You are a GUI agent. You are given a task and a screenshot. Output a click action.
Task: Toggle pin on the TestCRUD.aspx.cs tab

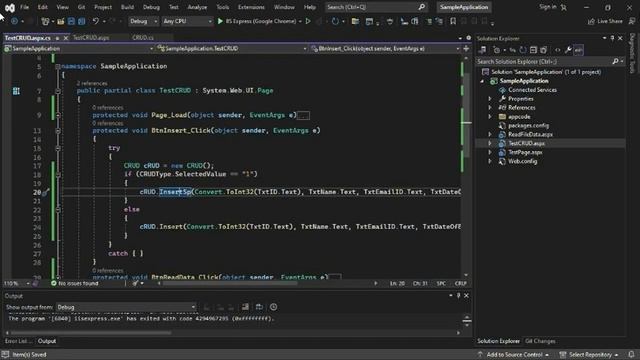click(58, 38)
